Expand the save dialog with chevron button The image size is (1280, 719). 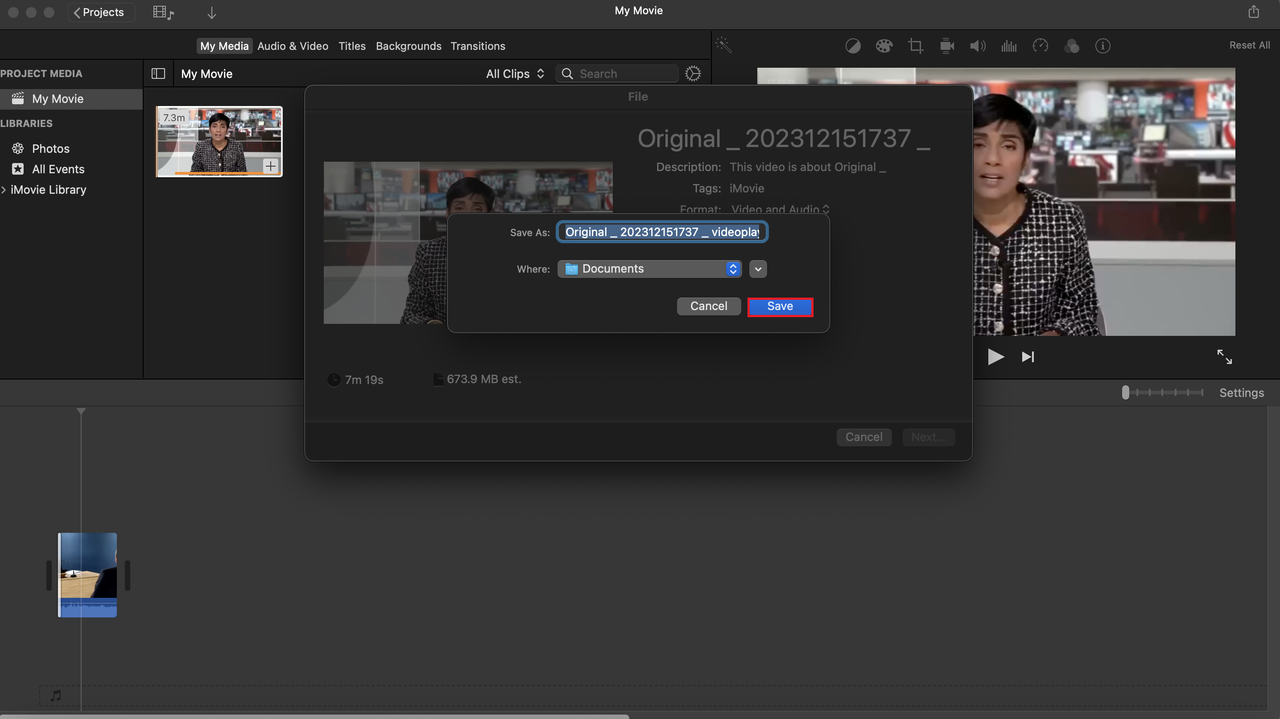(758, 269)
